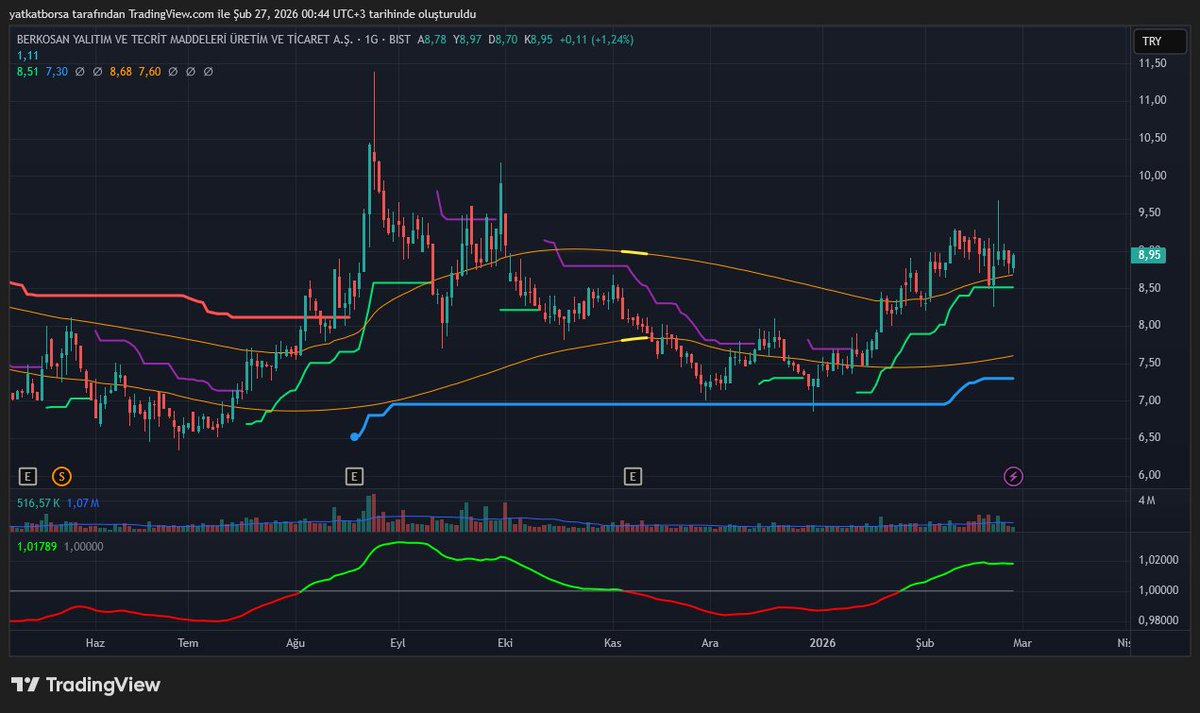Click the 7,00 price axis label
Screen dimensions: 1200x713
pyautogui.click(x=1150, y=401)
